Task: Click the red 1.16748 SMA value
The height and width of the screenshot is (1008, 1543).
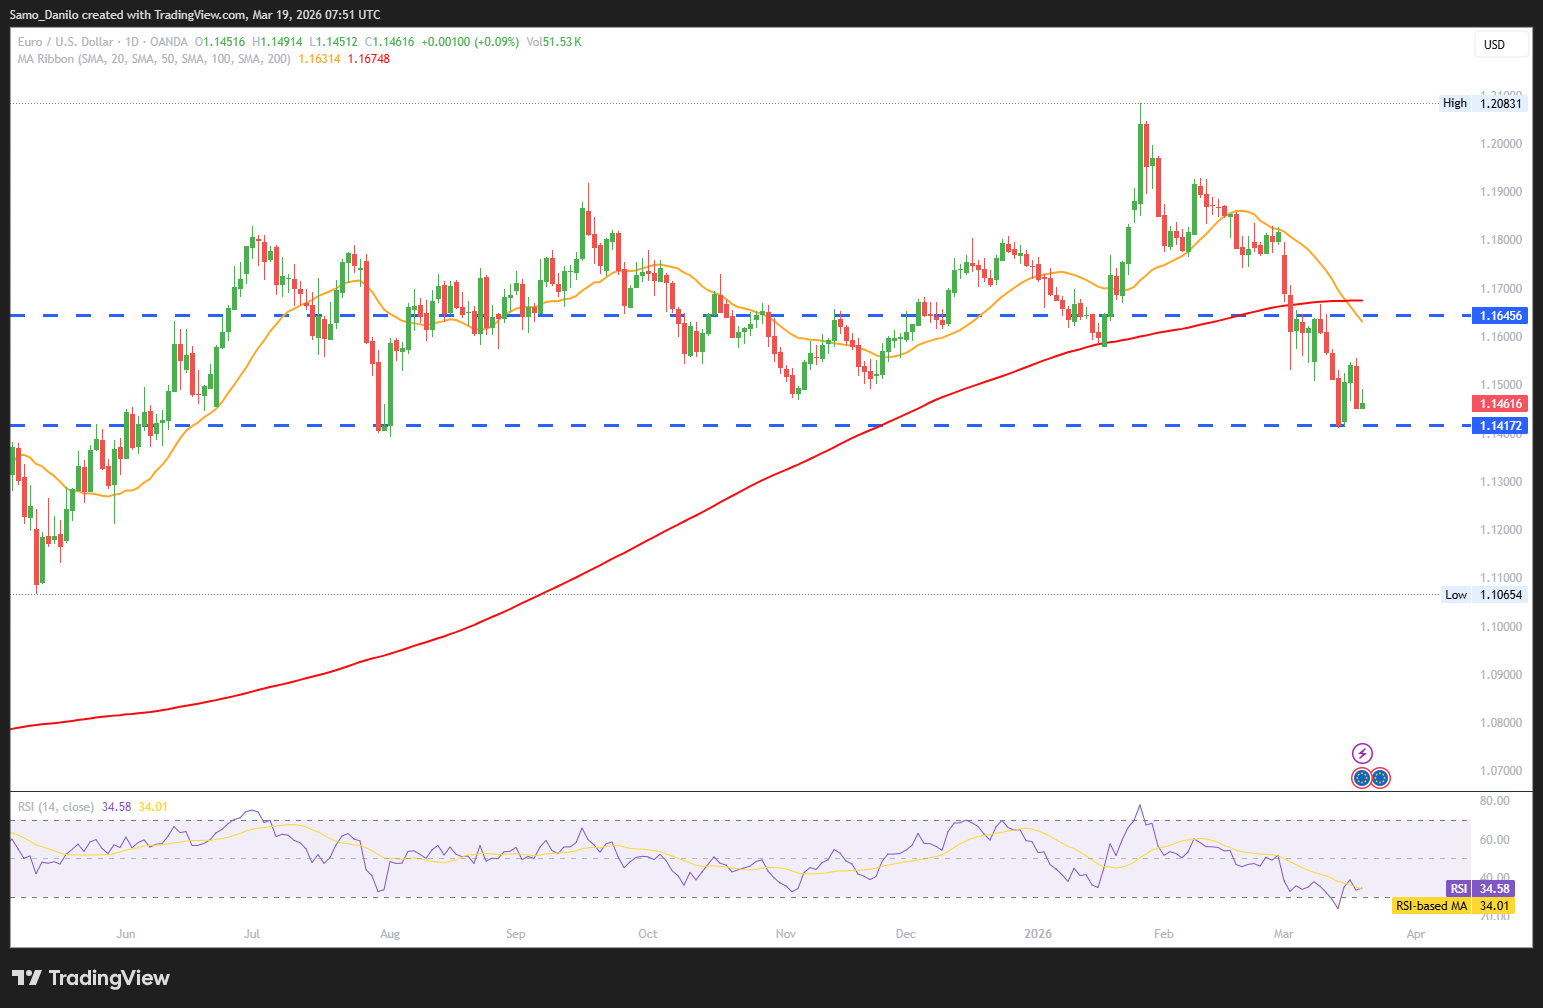Action: click(369, 59)
